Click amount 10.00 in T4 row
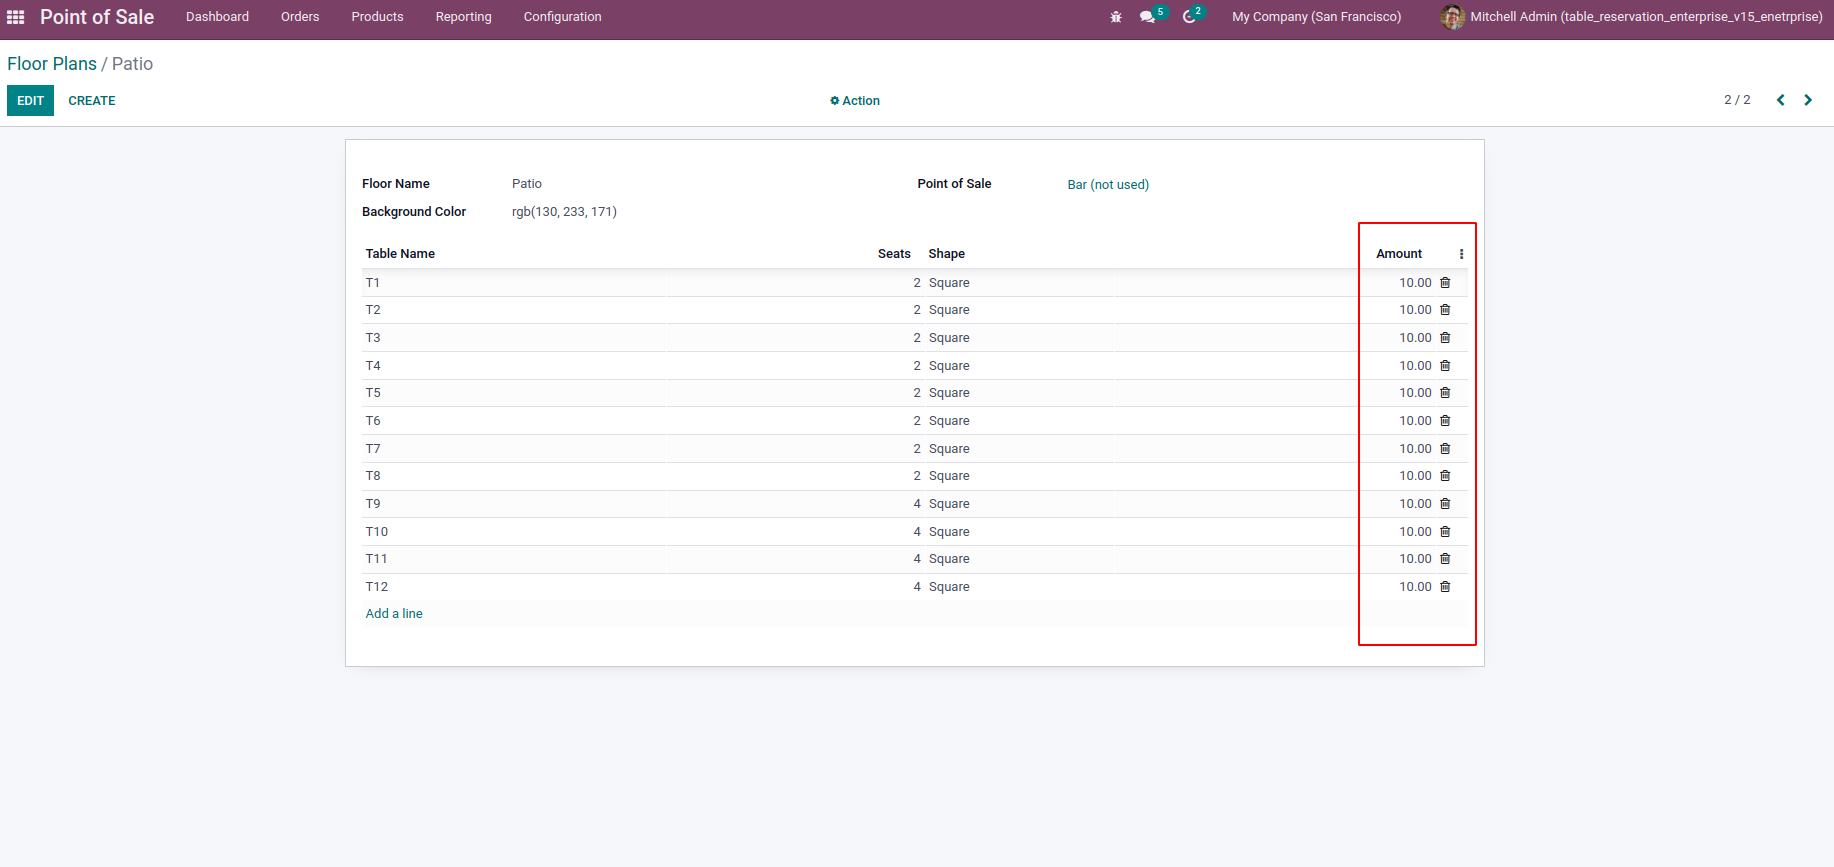 (1415, 366)
